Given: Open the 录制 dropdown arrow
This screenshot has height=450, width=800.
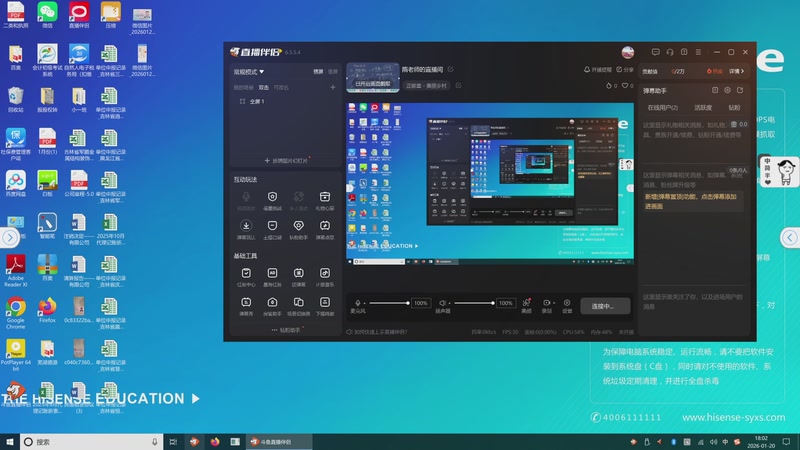Looking at the screenshot, I should pyautogui.click(x=554, y=303).
